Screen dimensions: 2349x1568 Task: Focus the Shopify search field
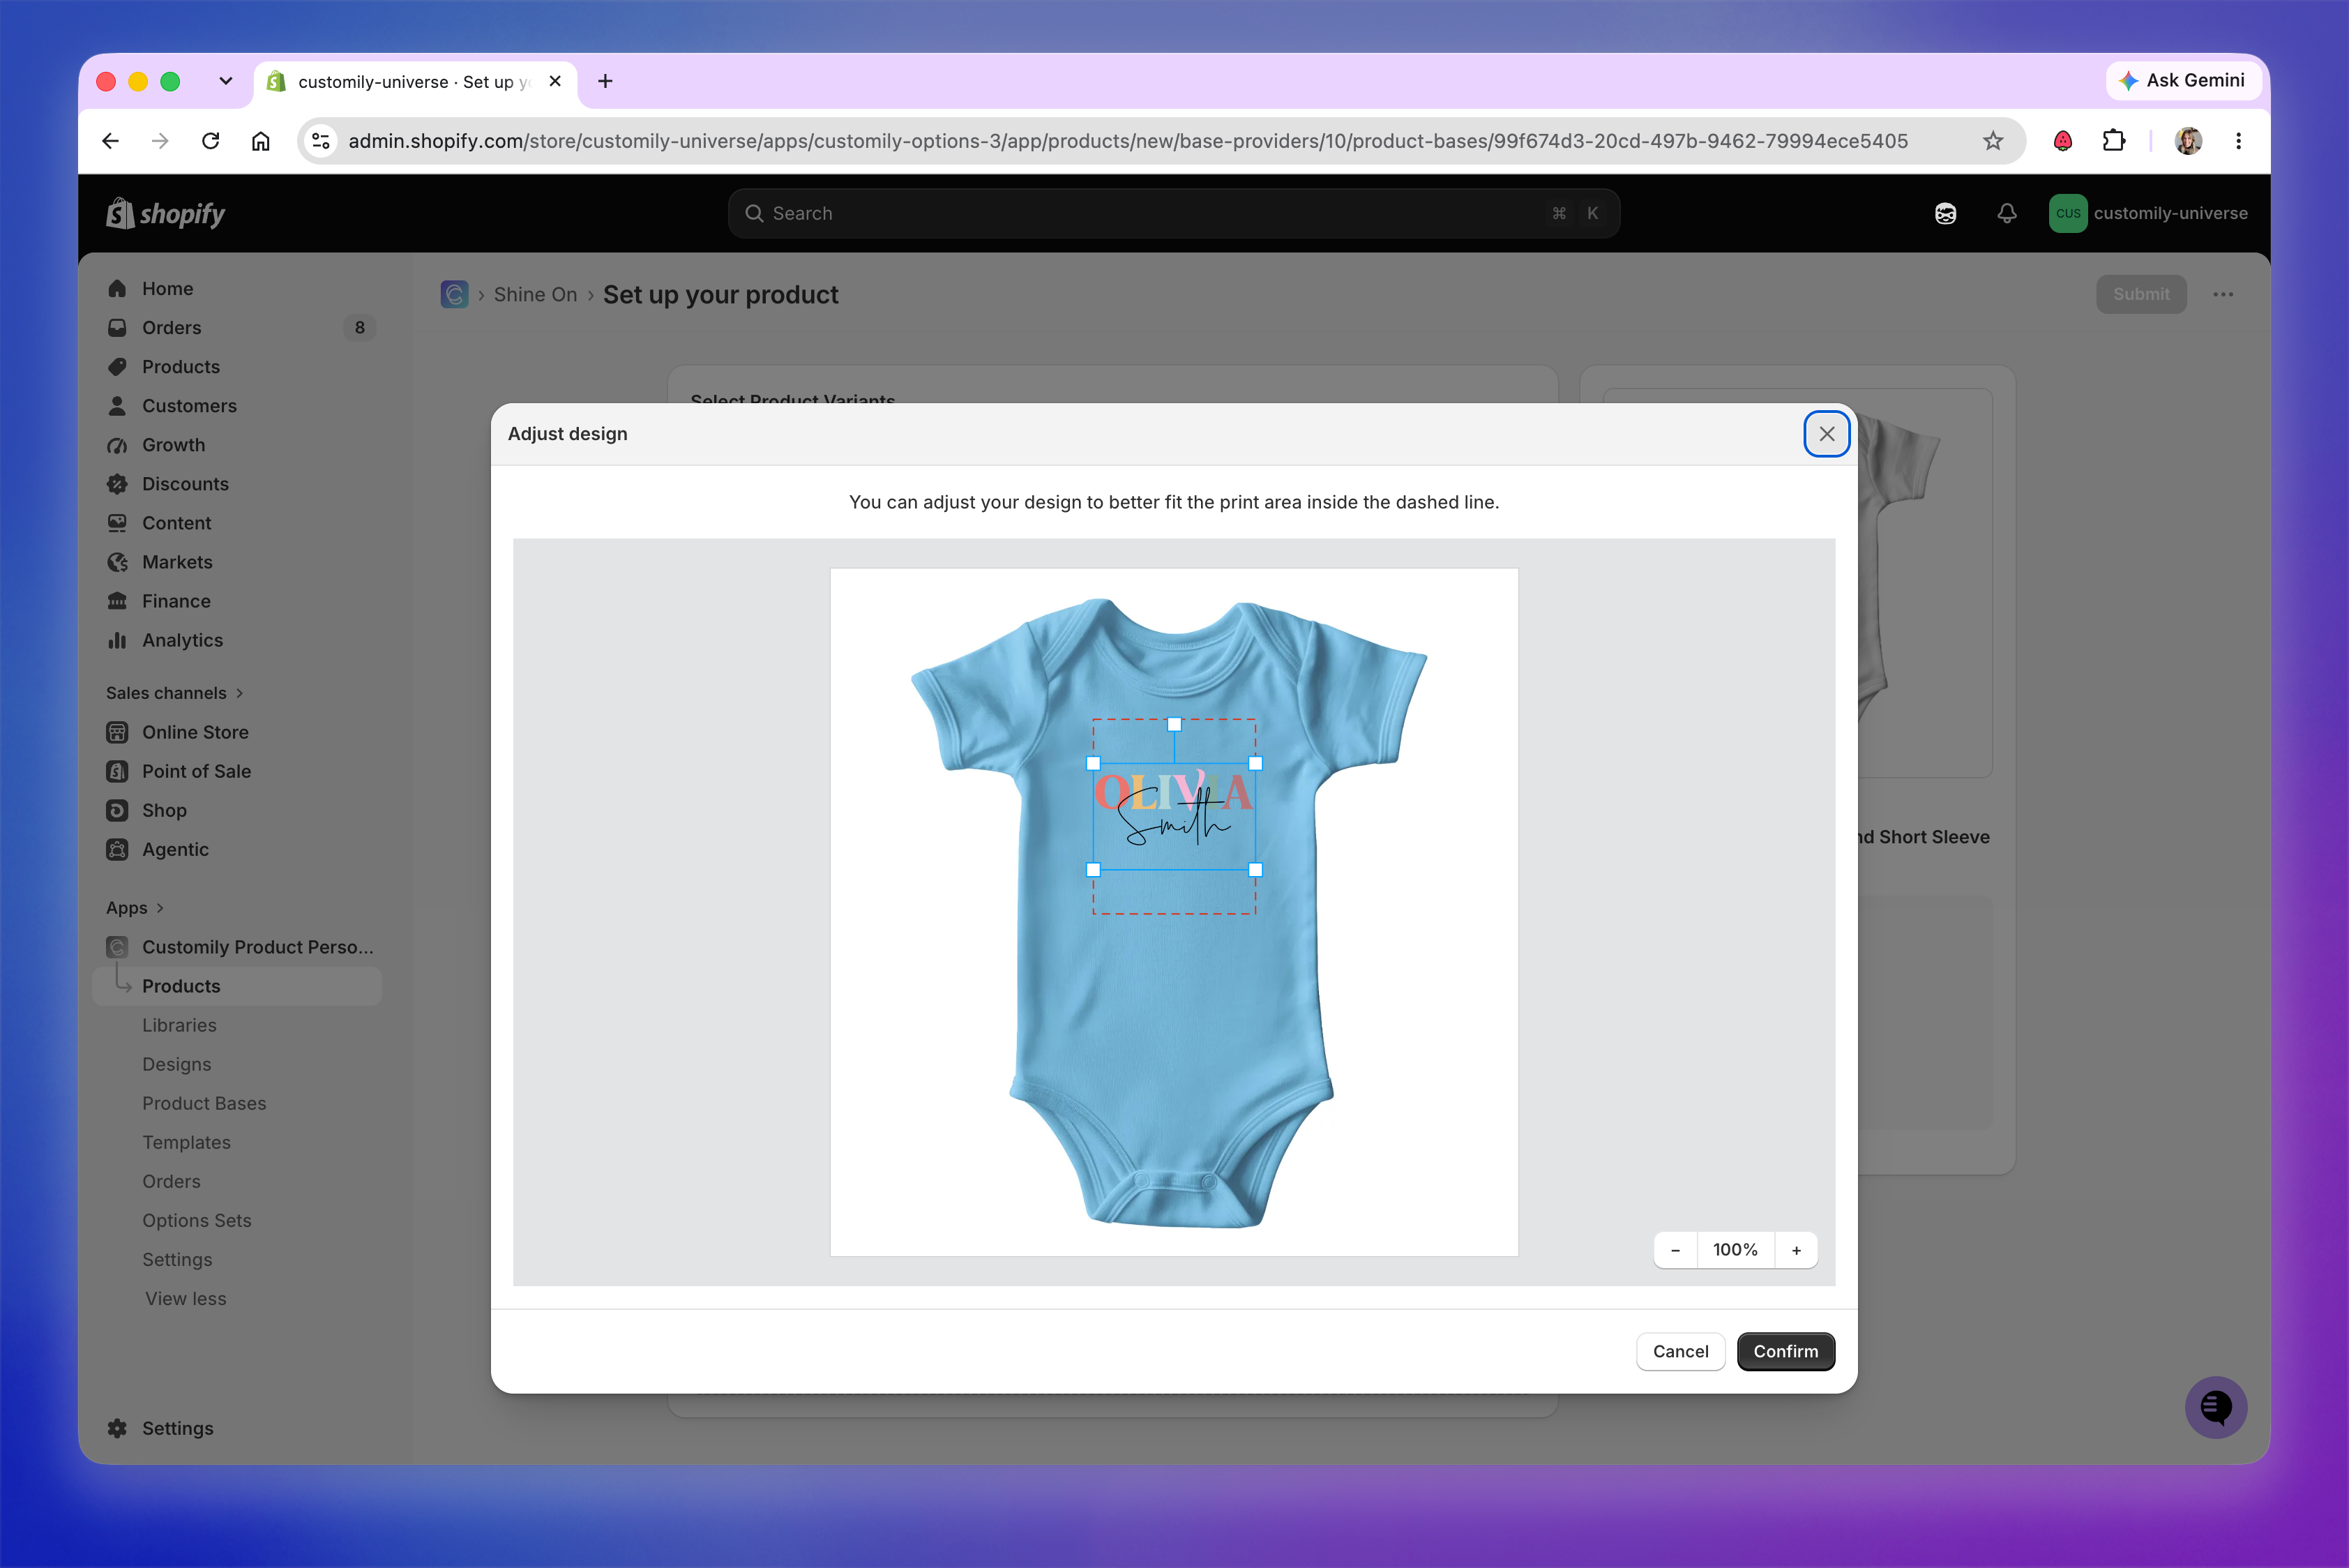click(x=1174, y=213)
